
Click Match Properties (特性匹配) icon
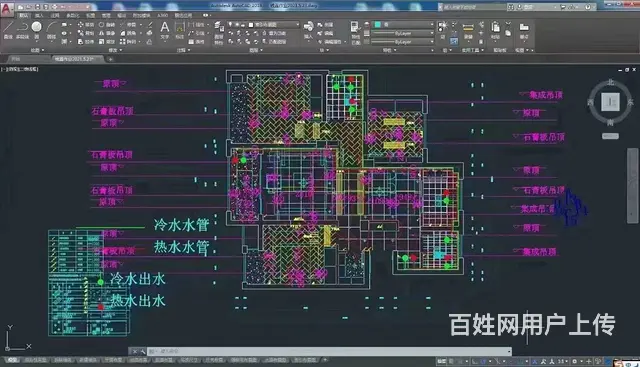356,33
